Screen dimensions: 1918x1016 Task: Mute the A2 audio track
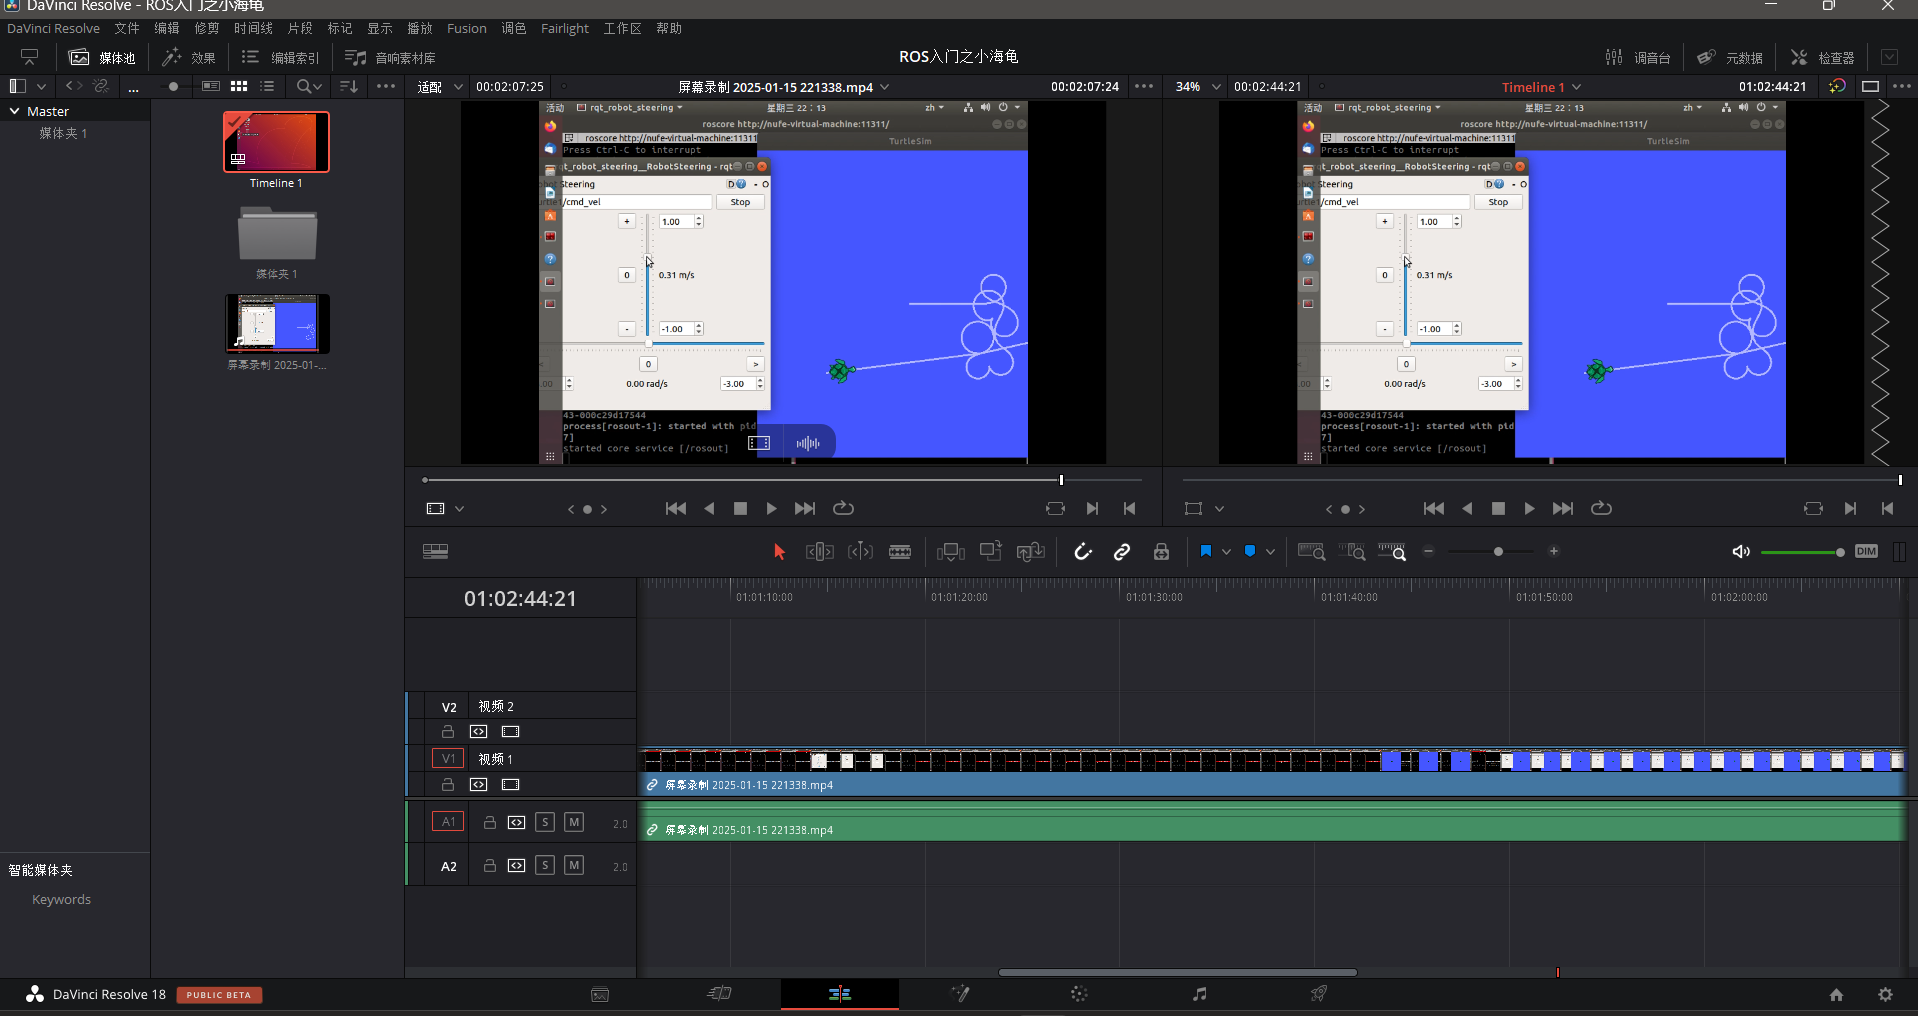(x=574, y=865)
